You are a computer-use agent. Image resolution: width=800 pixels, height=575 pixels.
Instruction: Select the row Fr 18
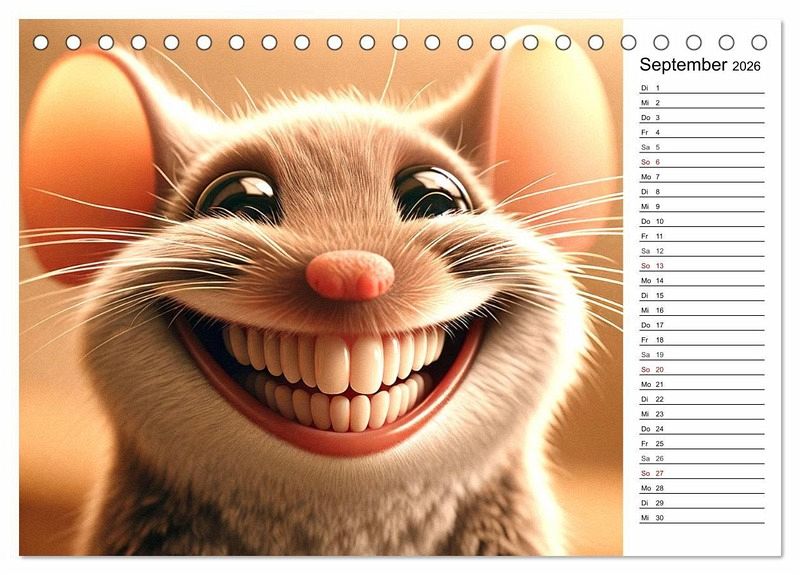tap(702, 339)
